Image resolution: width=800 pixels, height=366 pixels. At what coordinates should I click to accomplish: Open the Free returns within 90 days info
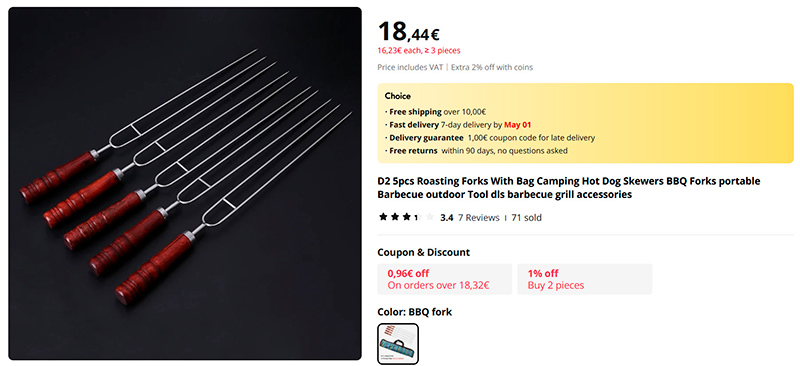[x=476, y=151]
